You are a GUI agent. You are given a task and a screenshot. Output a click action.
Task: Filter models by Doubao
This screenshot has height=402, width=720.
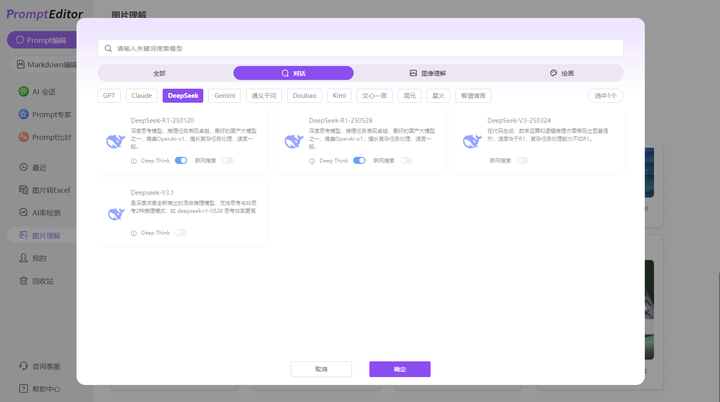pos(304,96)
